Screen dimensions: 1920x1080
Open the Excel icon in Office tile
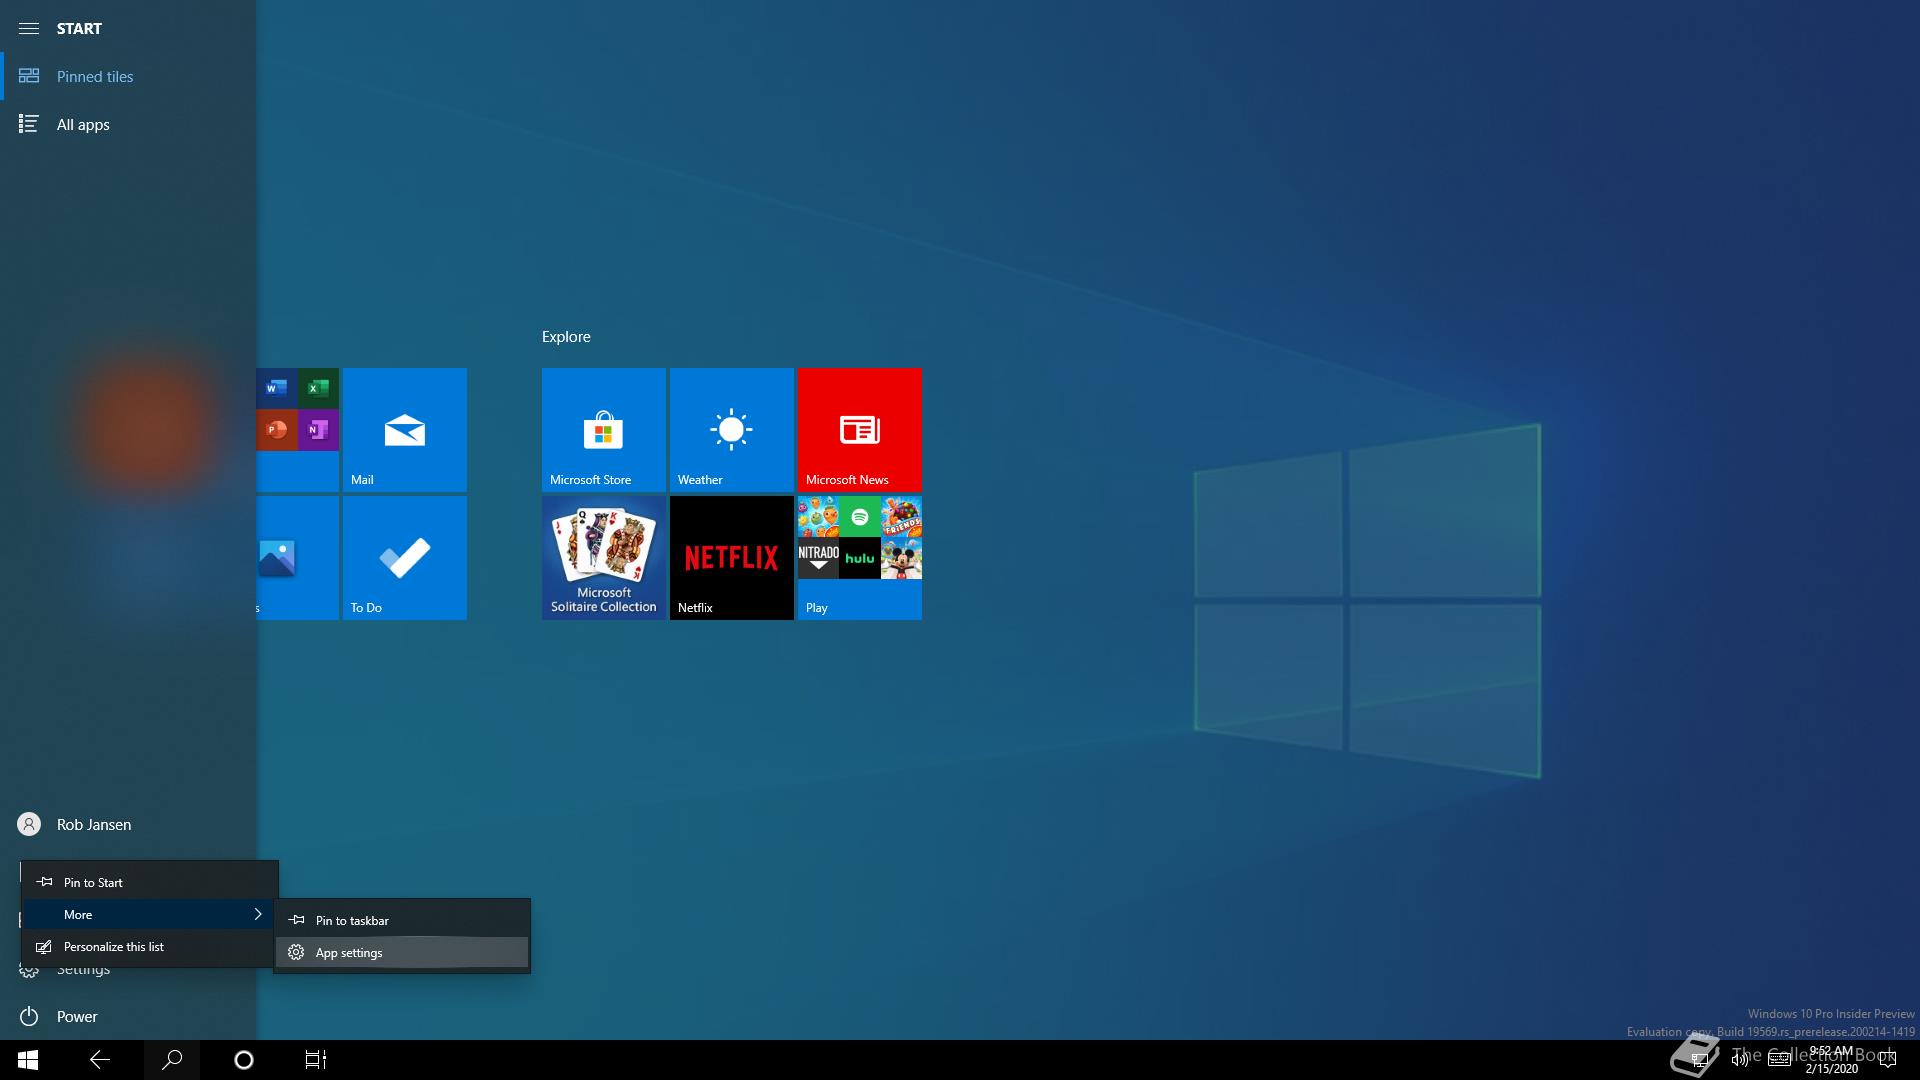[318, 388]
